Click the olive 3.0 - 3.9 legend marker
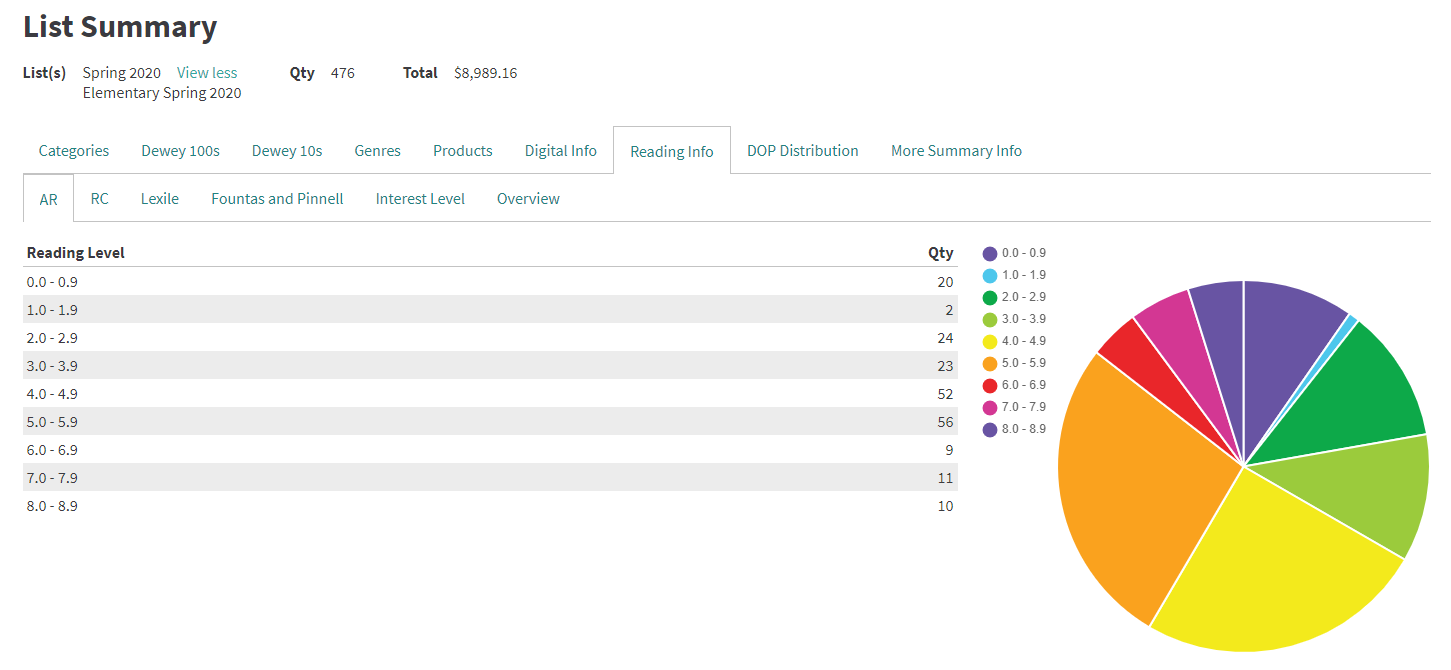Viewport: 1451px width, 670px height. point(990,319)
